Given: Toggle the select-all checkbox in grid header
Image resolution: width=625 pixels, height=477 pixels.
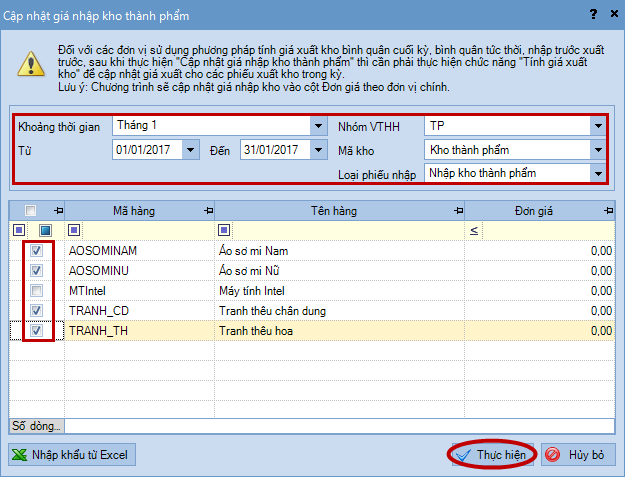Looking at the screenshot, I should (x=30, y=211).
